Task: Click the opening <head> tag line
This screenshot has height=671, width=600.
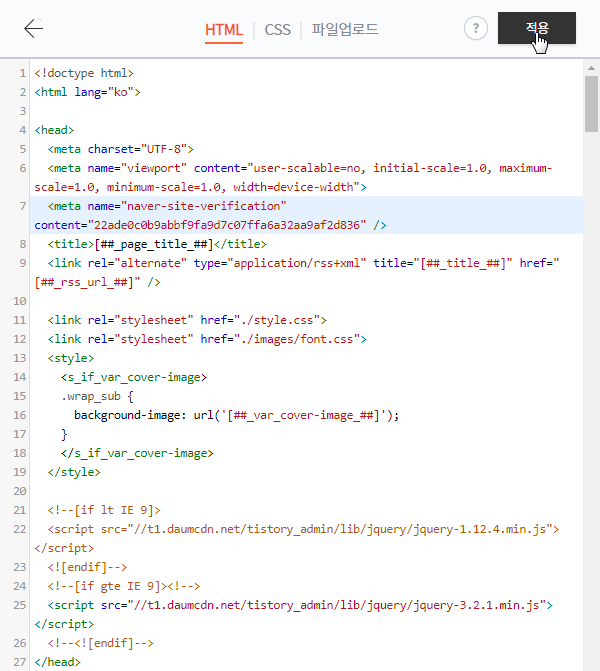Action: tap(54, 130)
